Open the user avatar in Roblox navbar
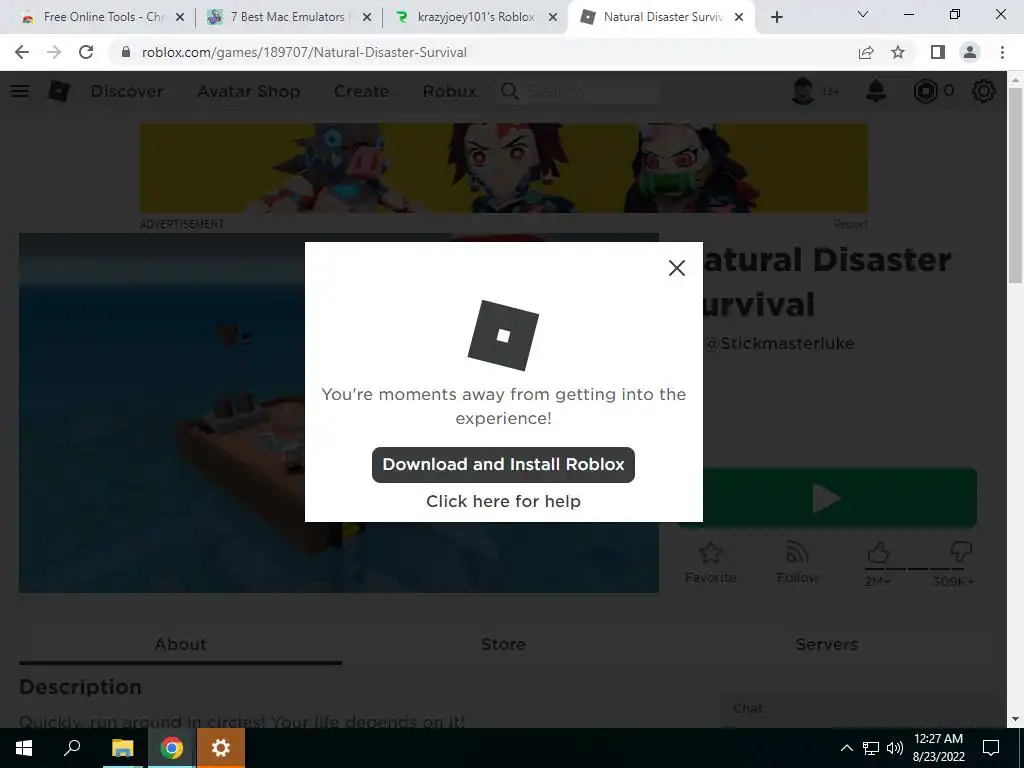 803,91
